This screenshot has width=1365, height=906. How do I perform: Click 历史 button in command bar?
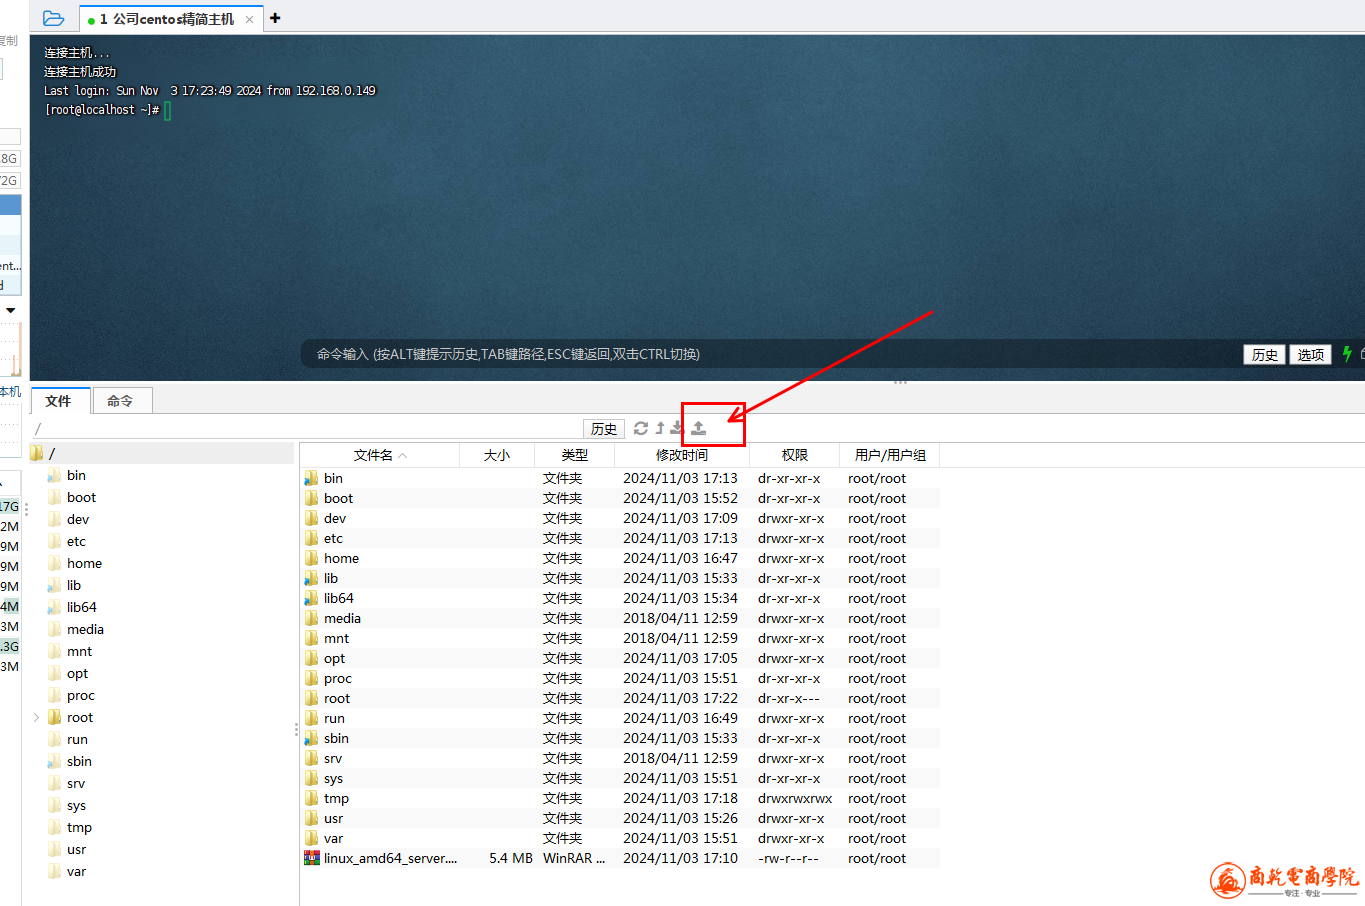(1264, 355)
